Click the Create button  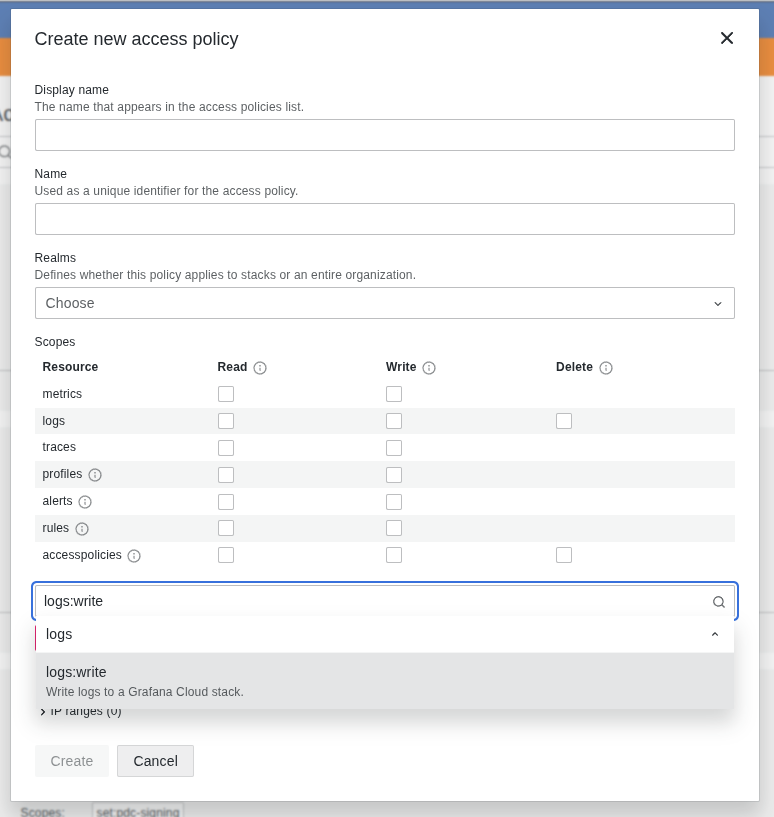pyautogui.click(x=72, y=761)
